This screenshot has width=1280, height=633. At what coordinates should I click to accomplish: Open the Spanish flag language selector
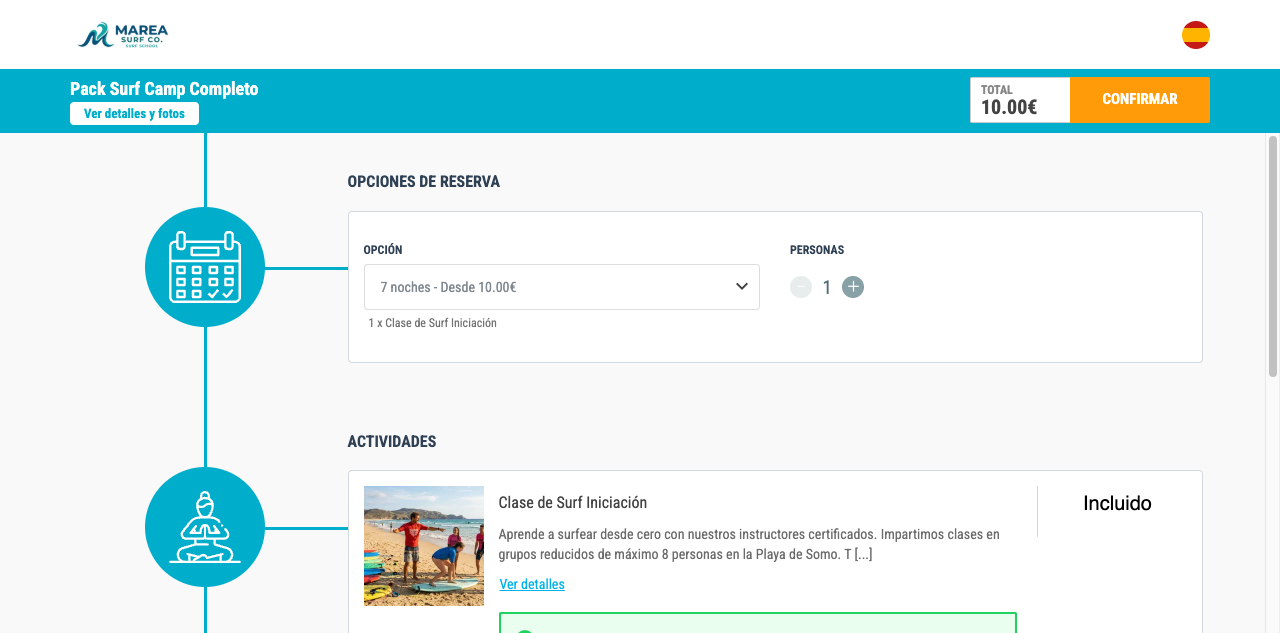coord(1196,35)
